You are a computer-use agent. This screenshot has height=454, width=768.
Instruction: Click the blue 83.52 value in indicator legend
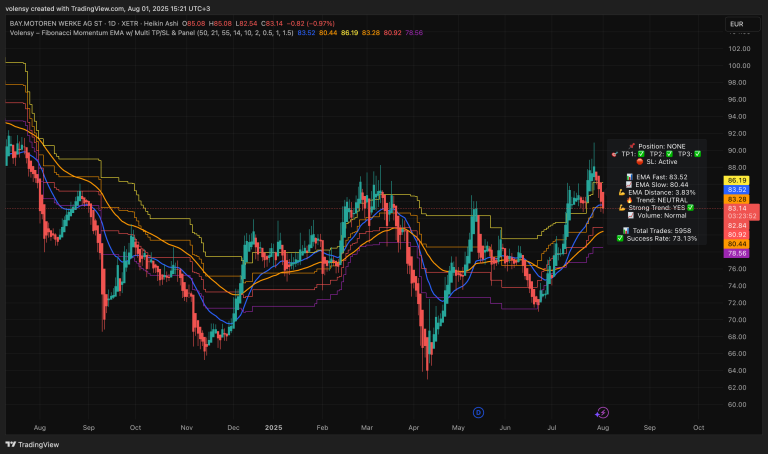pyautogui.click(x=306, y=33)
